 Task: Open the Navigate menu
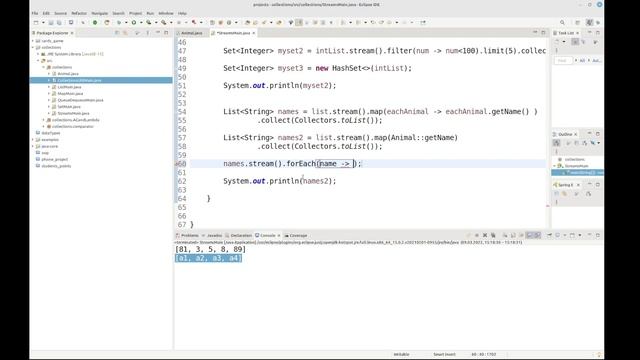coord(100,13)
